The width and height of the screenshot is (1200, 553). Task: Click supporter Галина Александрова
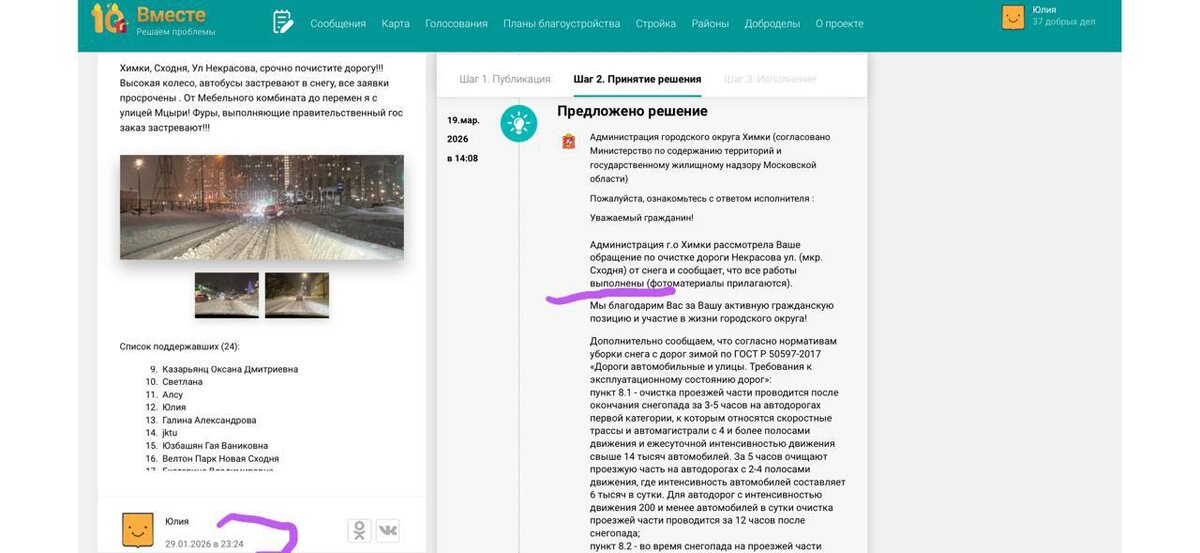208,420
